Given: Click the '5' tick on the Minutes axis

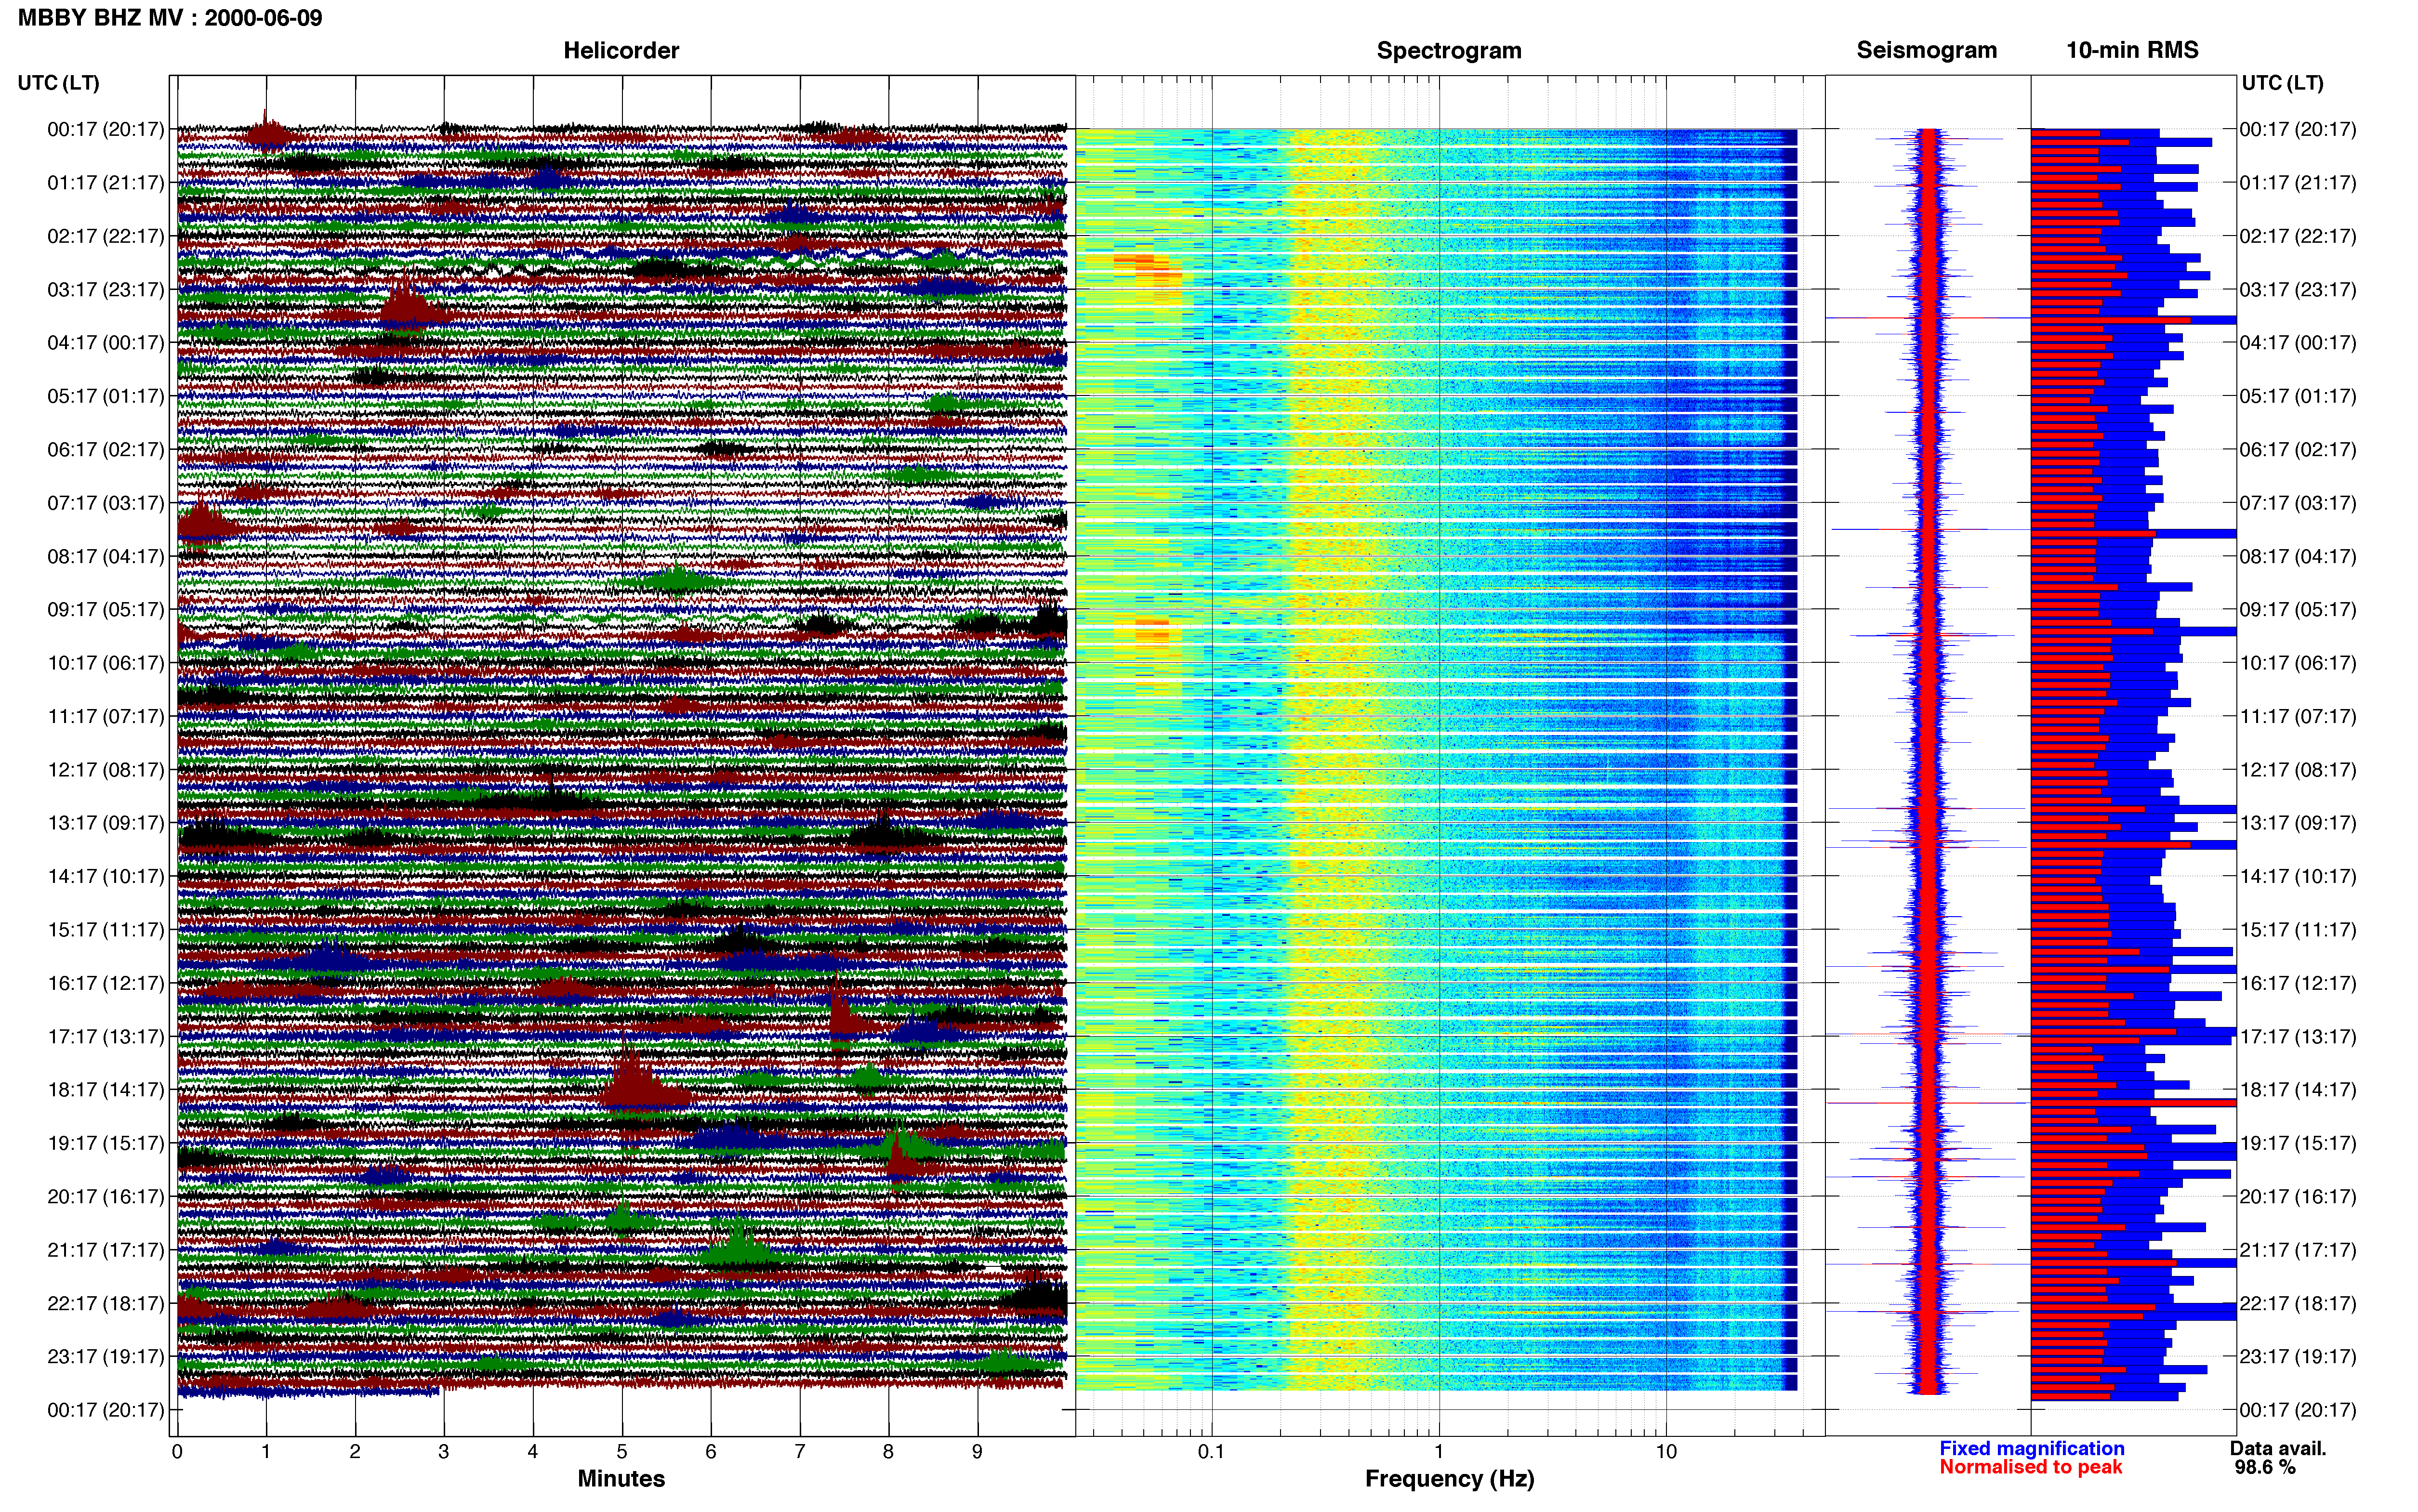Looking at the screenshot, I should [622, 1452].
